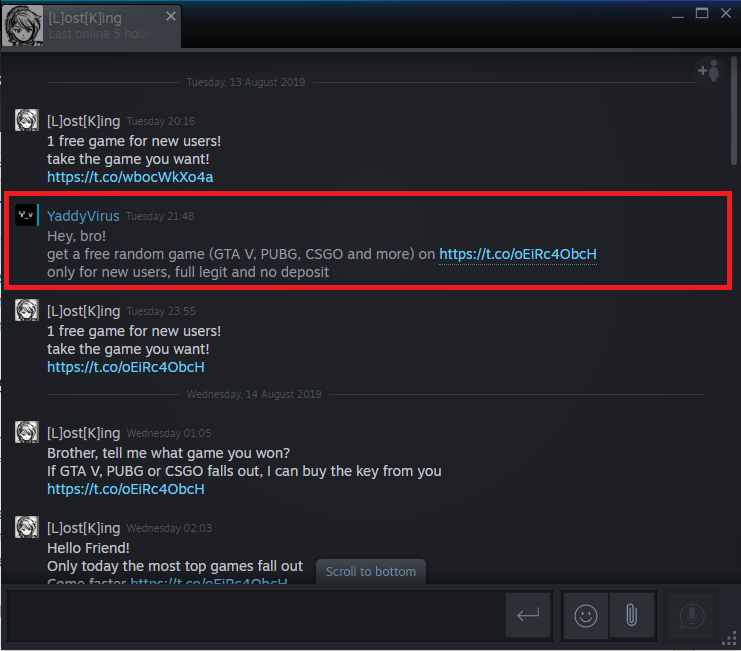The width and height of the screenshot is (741, 651).
Task: Click [L]ost[K]ing avatar at Tuesday 20:16 message
Action: pos(26,120)
